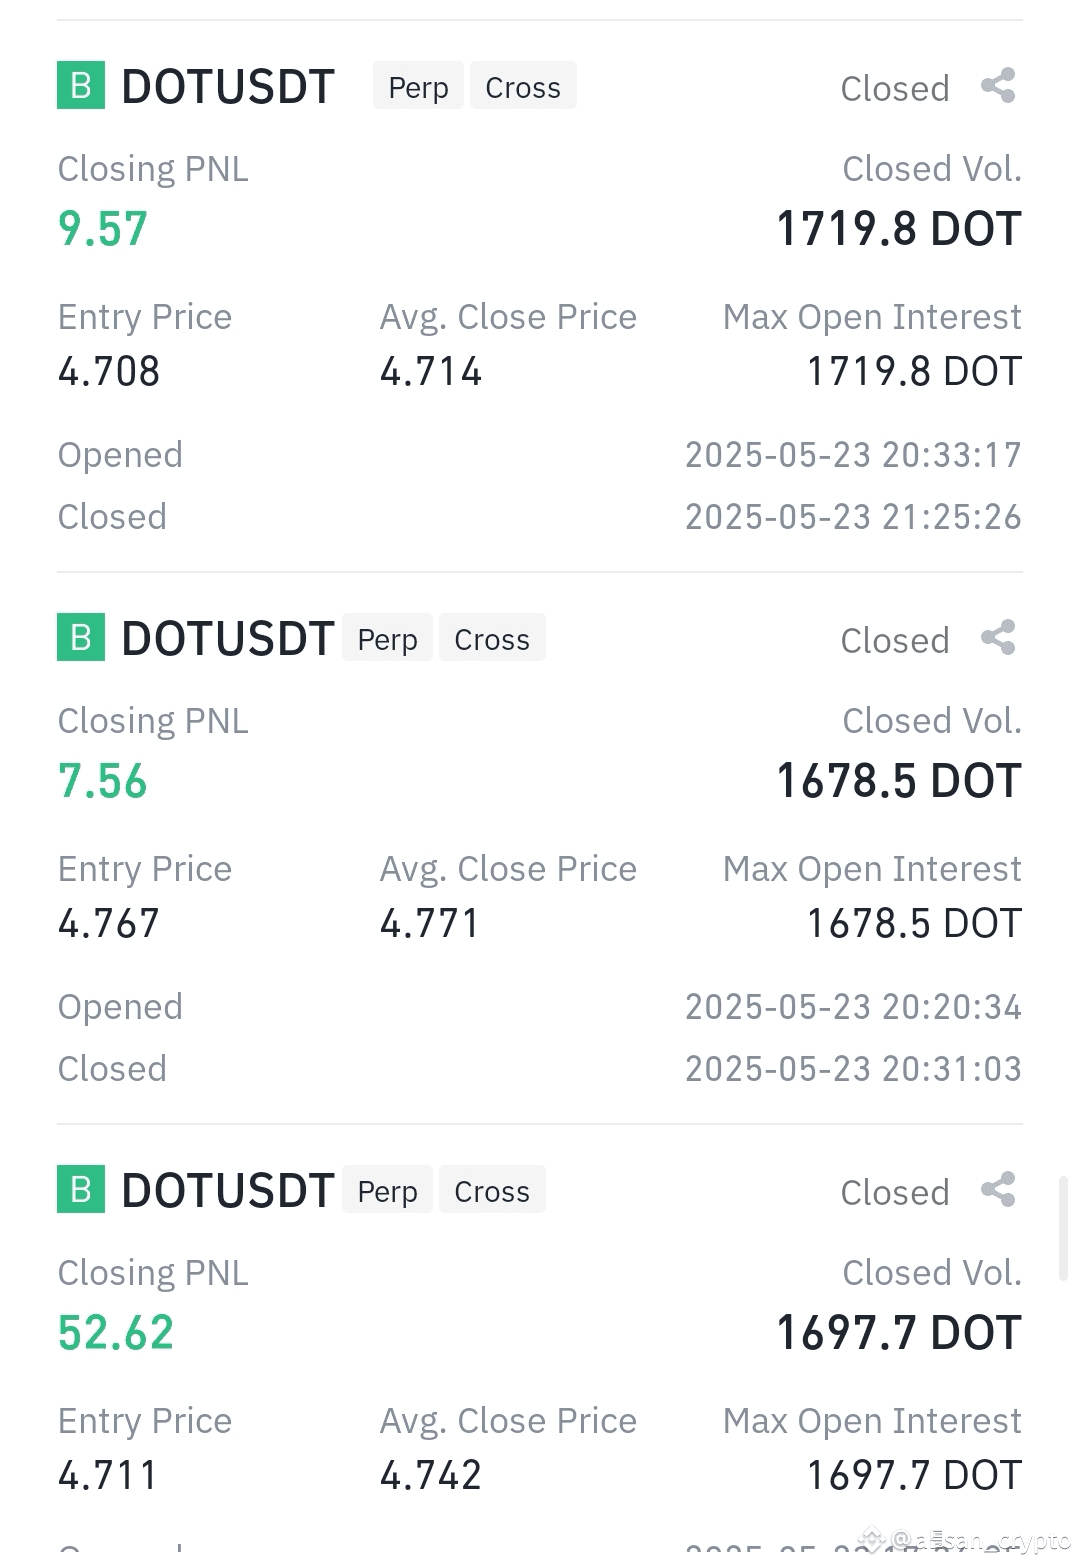Select Cross tag on first DOTUSDT entry
Screen dimensions: 1080x1565
coord(523,86)
